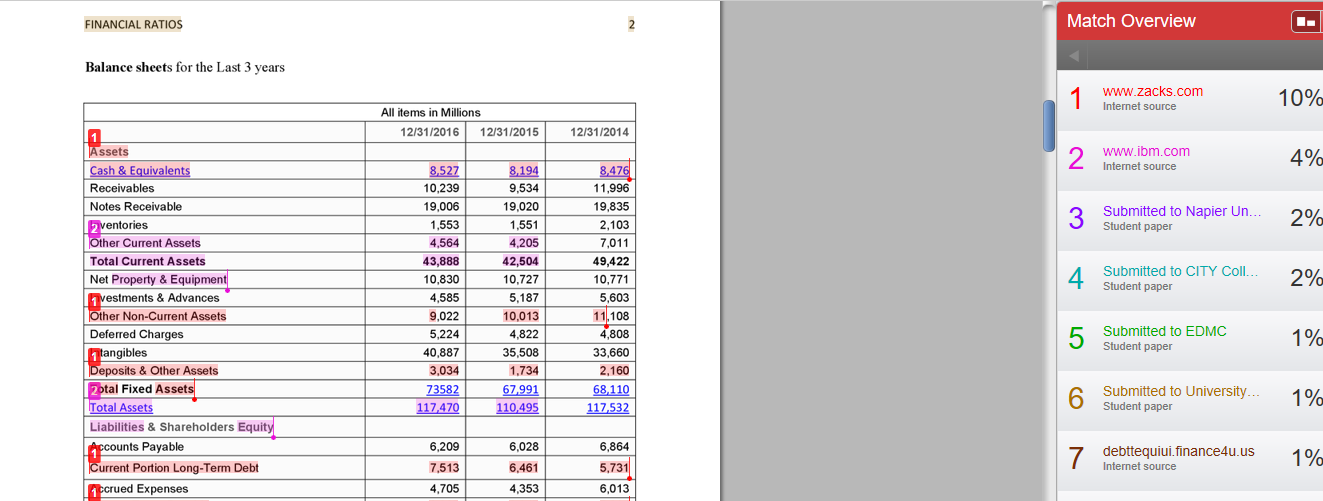Viewport: 1323px width, 501px height.
Task: Click the 49,422 total current assets value
Action: pyautogui.click(x=611, y=262)
